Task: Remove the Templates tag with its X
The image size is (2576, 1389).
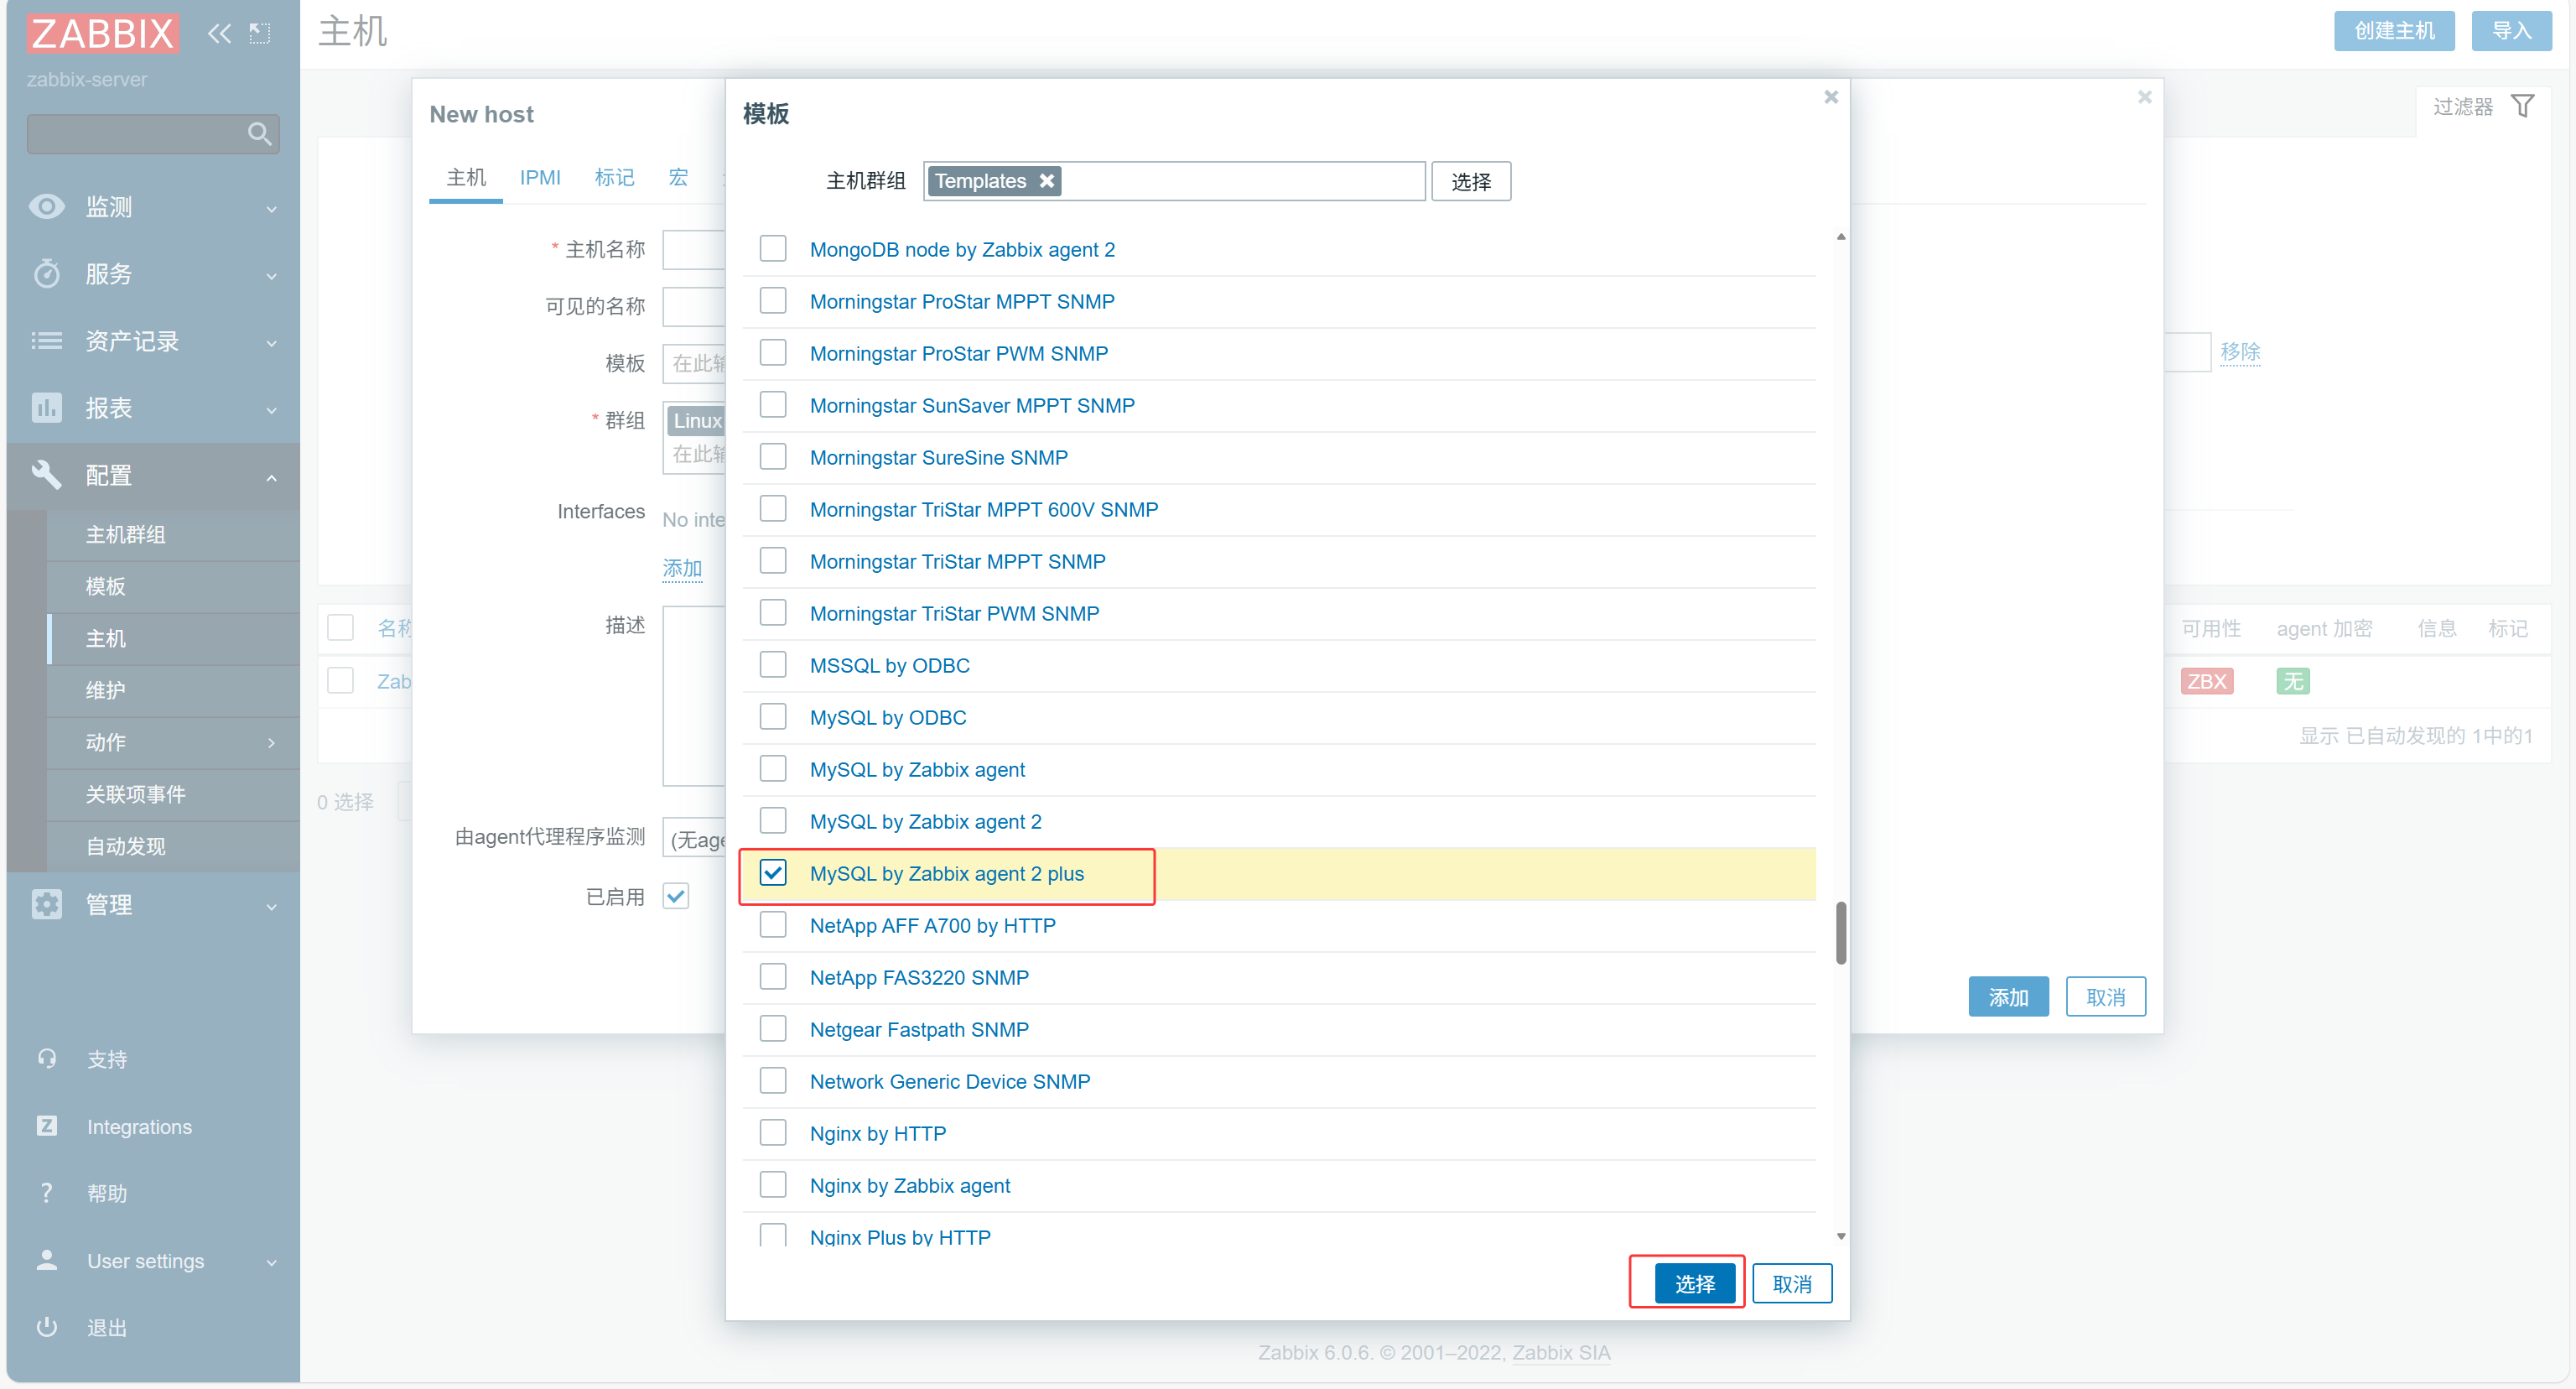Action: click(1046, 180)
